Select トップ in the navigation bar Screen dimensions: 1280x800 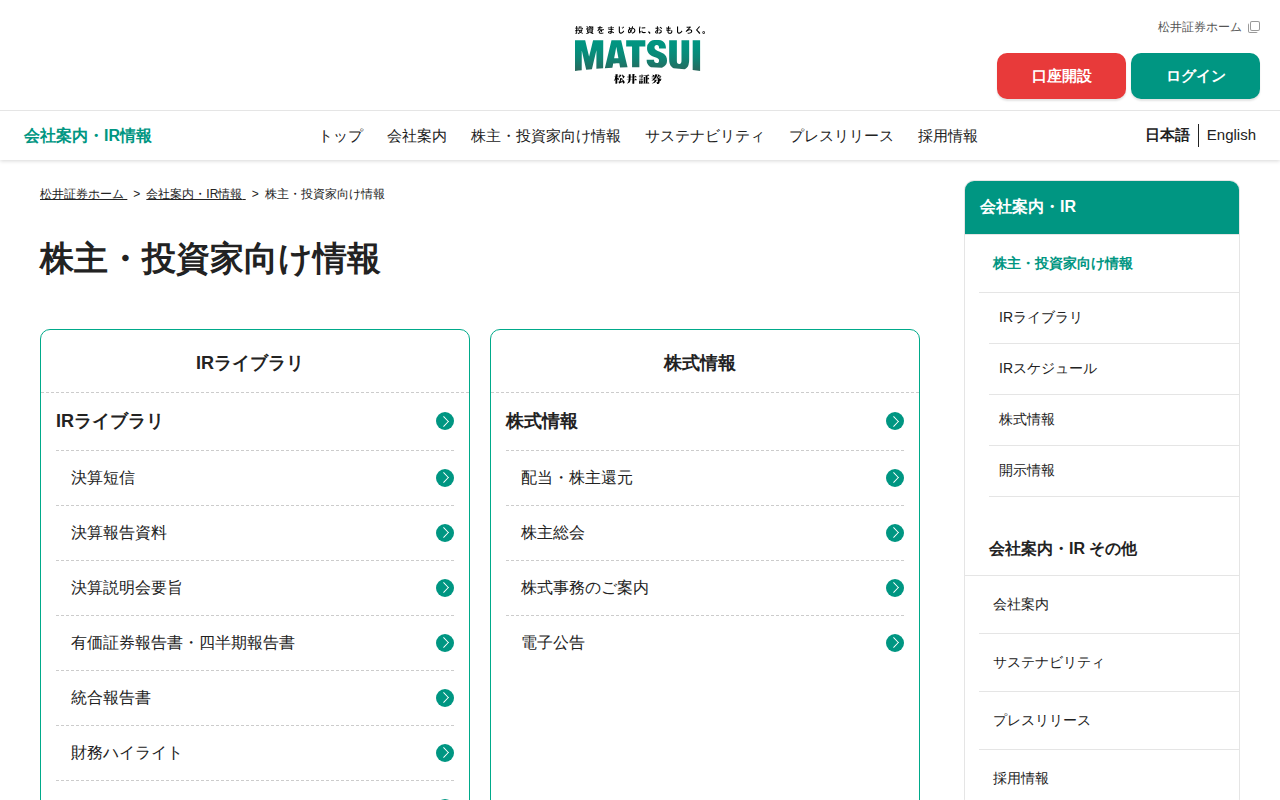(341, 136)
